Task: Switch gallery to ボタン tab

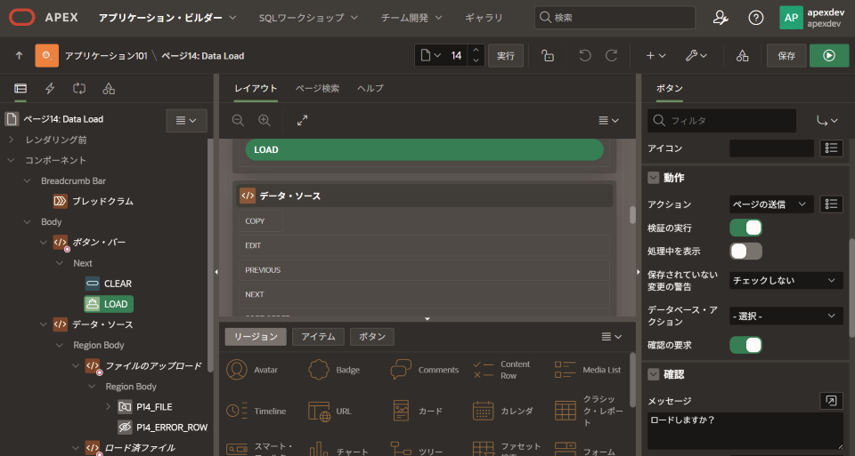Action: point(372,337)
